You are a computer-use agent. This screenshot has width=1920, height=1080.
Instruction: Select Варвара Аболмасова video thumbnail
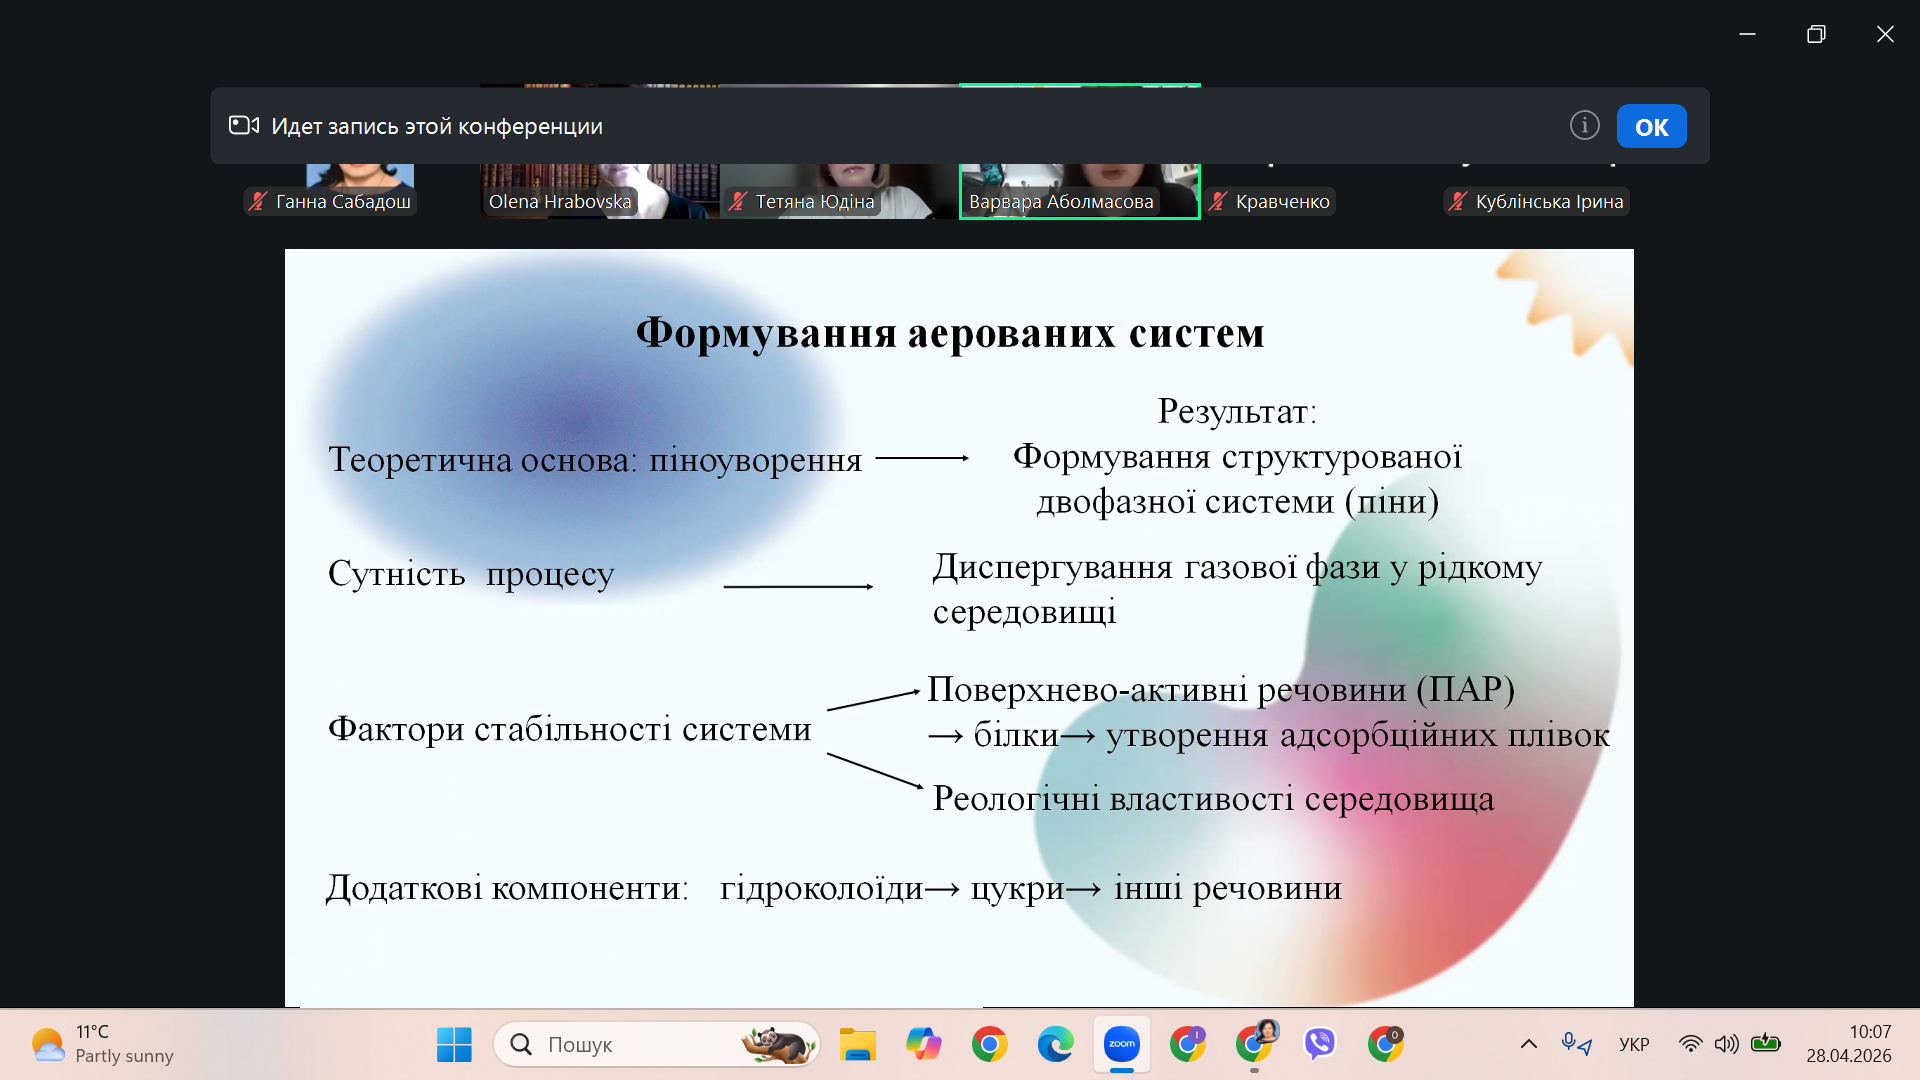(x=1079, y=190)
